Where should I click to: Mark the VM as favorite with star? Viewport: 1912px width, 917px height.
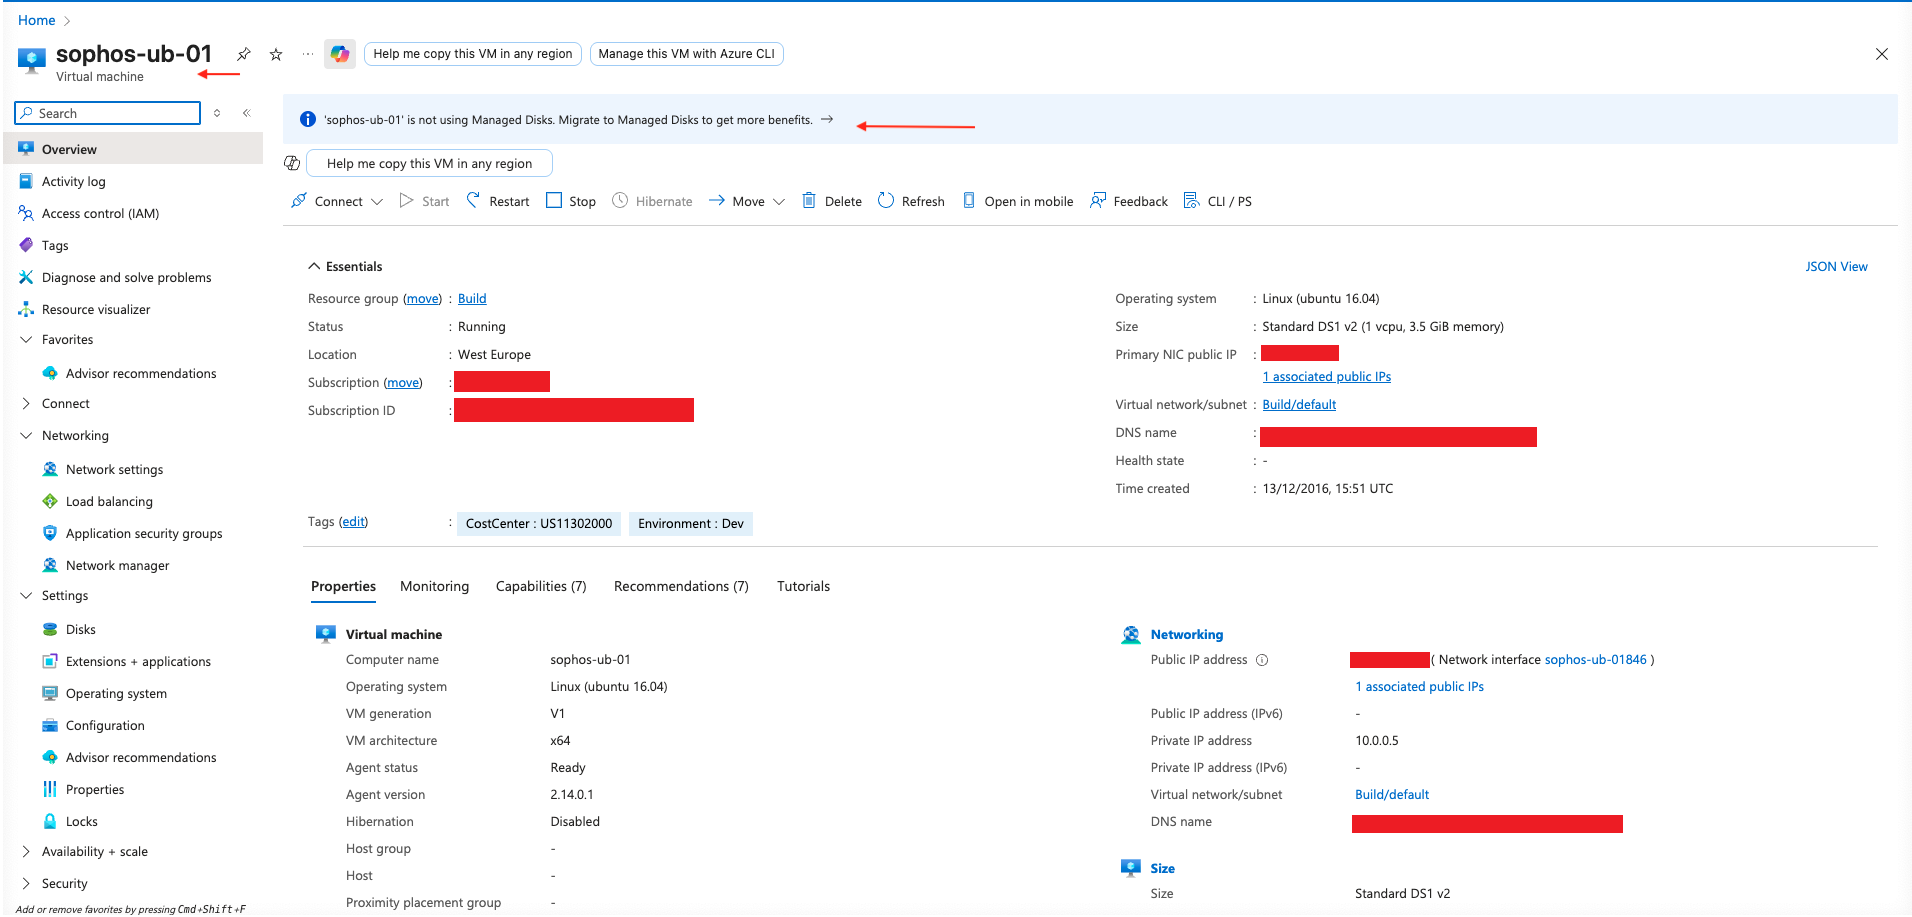276,54
